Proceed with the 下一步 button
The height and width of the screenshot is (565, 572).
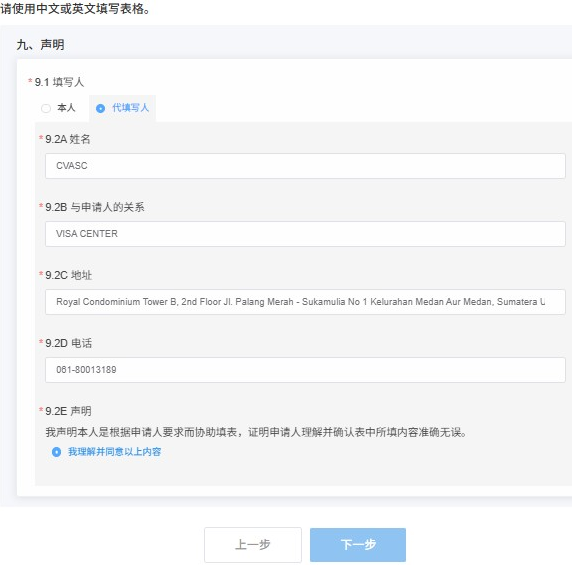pyautogui.click(x=358, y=545)
